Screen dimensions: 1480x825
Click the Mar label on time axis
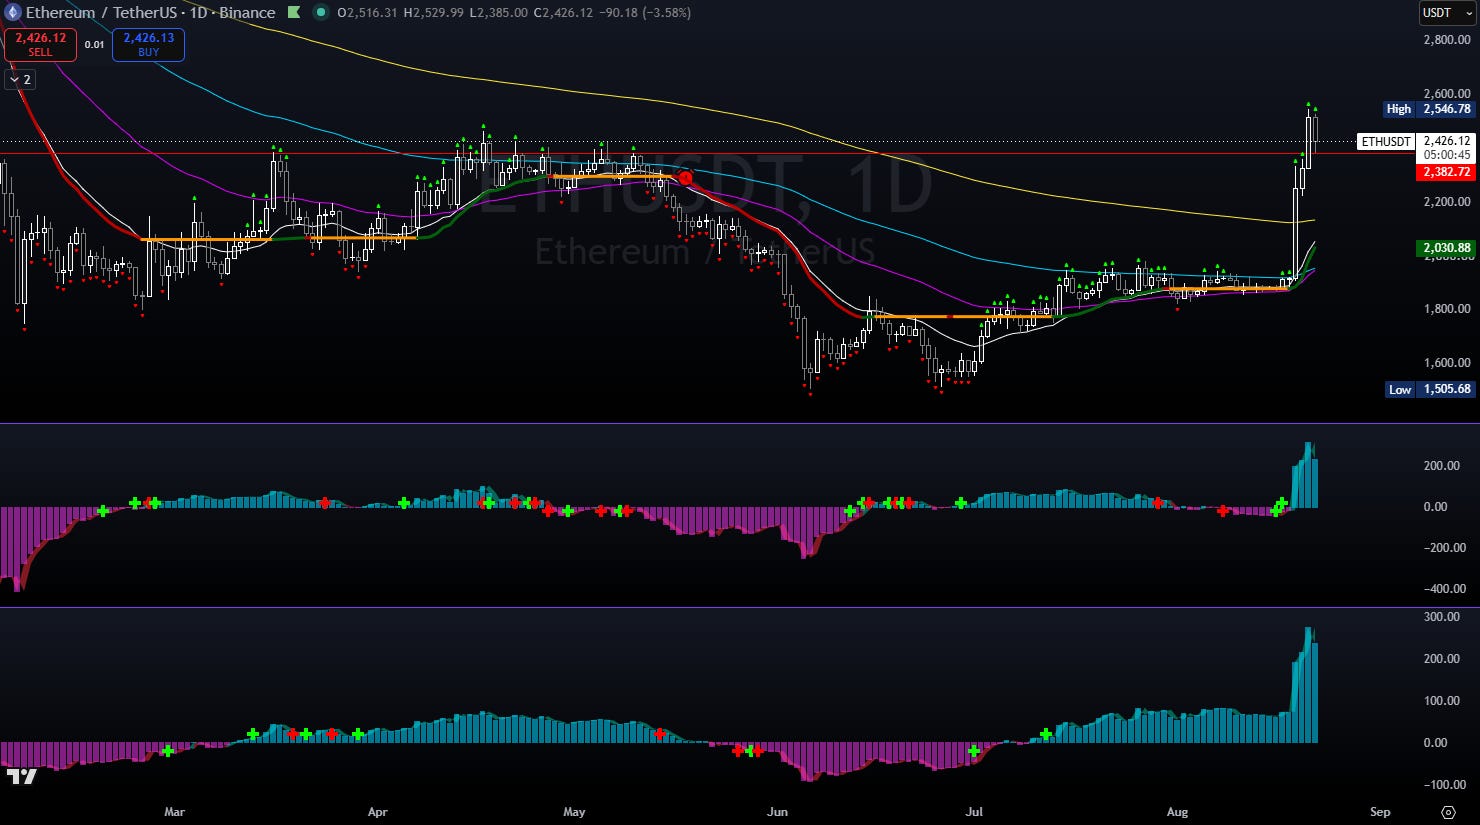pos(174,812)
